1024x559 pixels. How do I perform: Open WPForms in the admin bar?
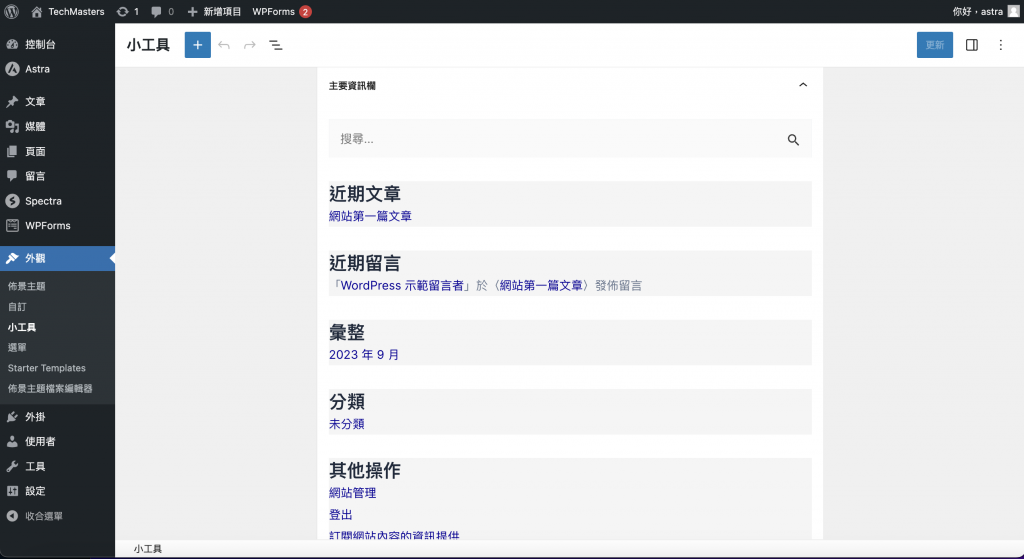(281, 11)
